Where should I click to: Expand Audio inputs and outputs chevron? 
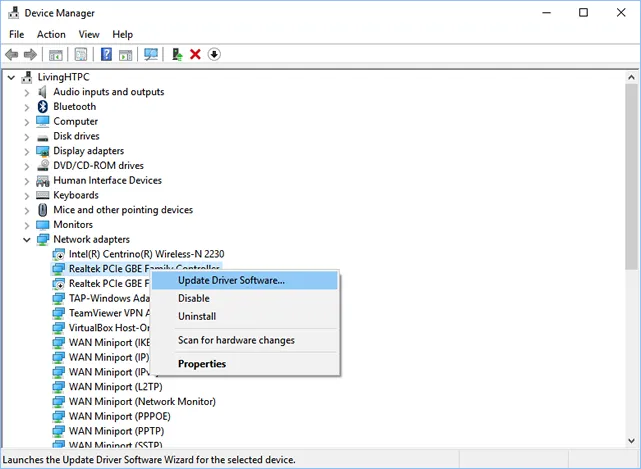[27, 93]
